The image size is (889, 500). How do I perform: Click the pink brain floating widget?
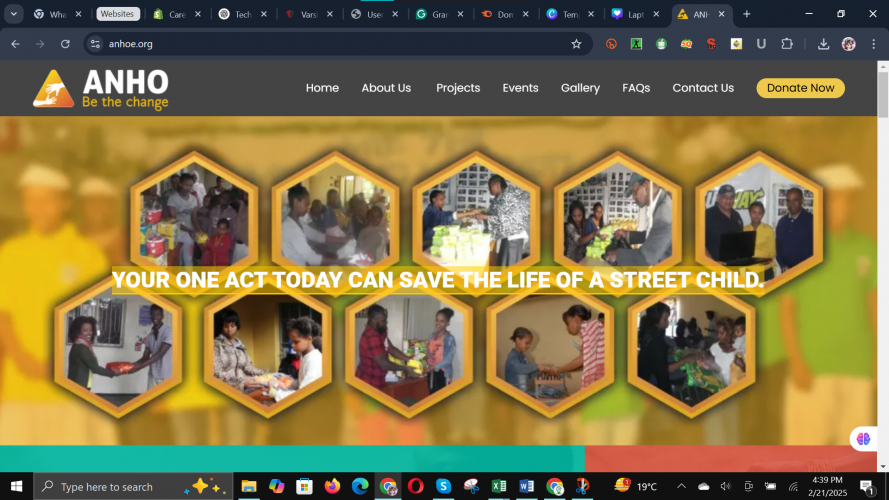pos(863,439)
